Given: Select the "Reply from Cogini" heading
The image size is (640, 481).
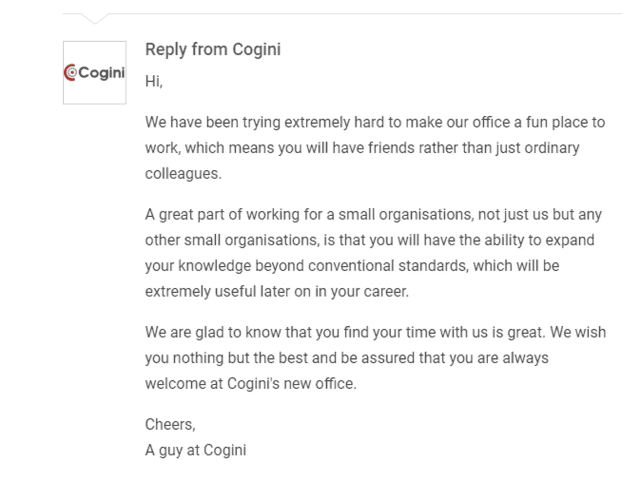Looking at the screenshot, I should coord(213,49).
